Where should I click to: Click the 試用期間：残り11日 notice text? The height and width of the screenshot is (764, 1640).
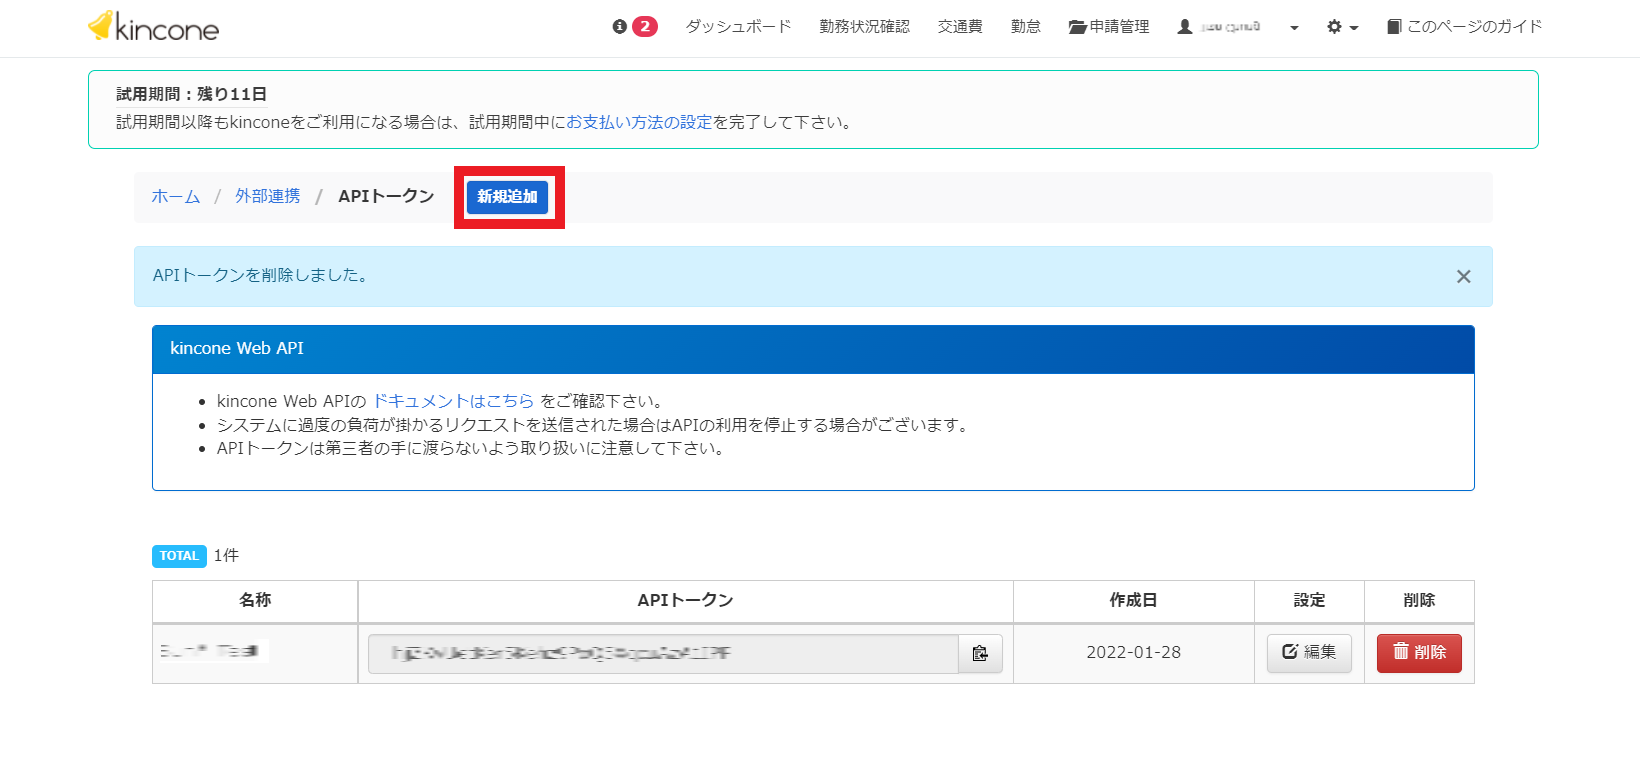pos(191,94)
